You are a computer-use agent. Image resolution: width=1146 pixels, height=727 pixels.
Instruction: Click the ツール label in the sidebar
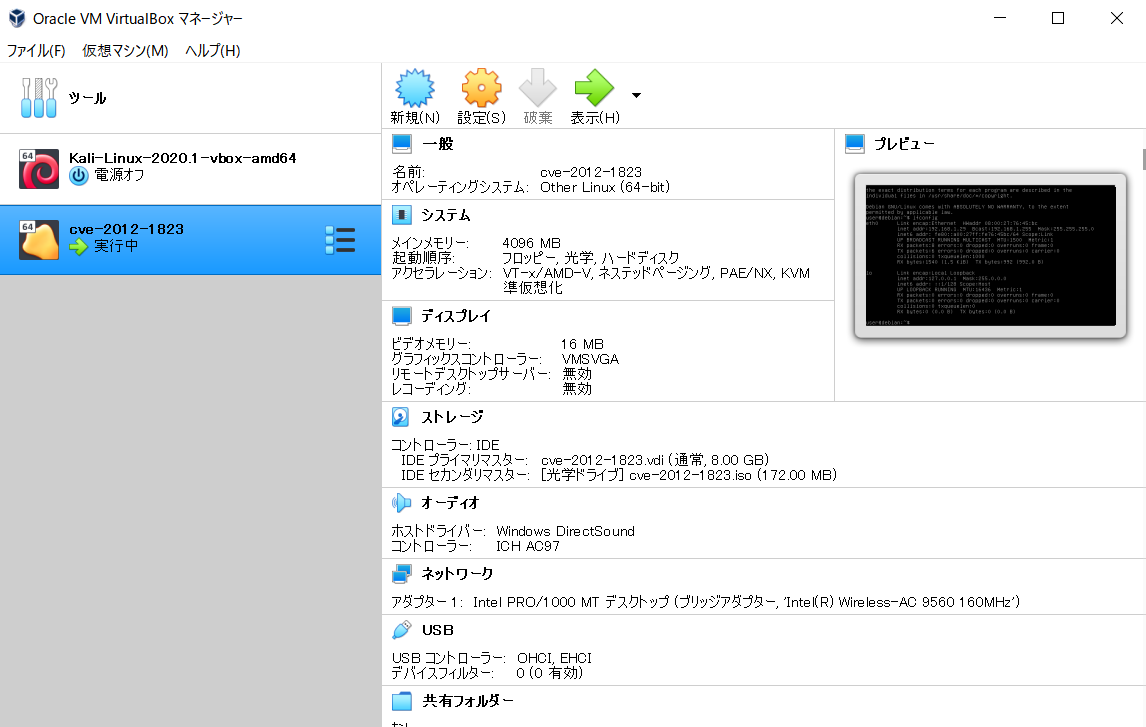tap(87, 98)
